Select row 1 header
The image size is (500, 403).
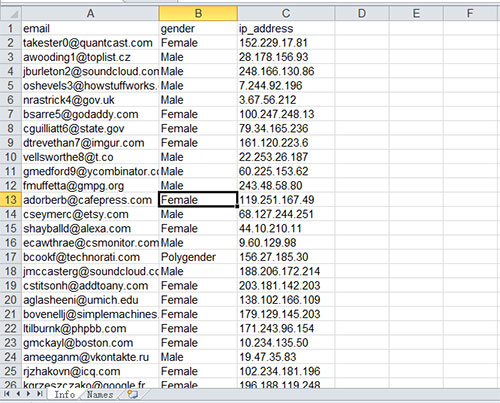tap(11, 28)
